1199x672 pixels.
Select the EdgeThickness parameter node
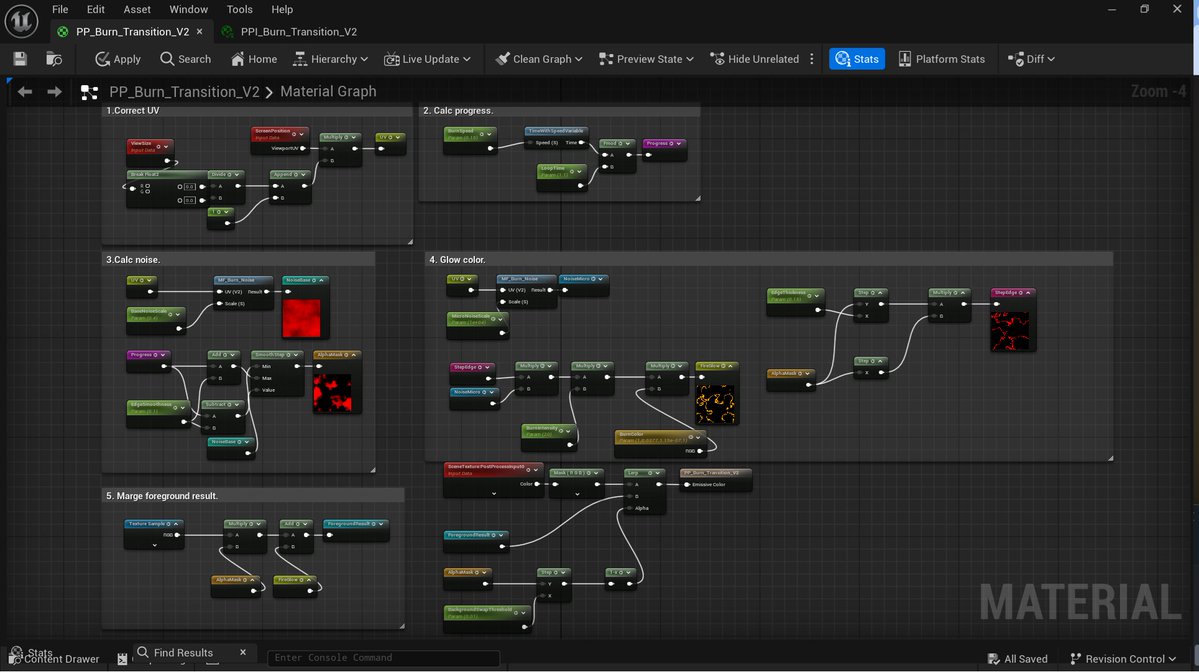795,301
